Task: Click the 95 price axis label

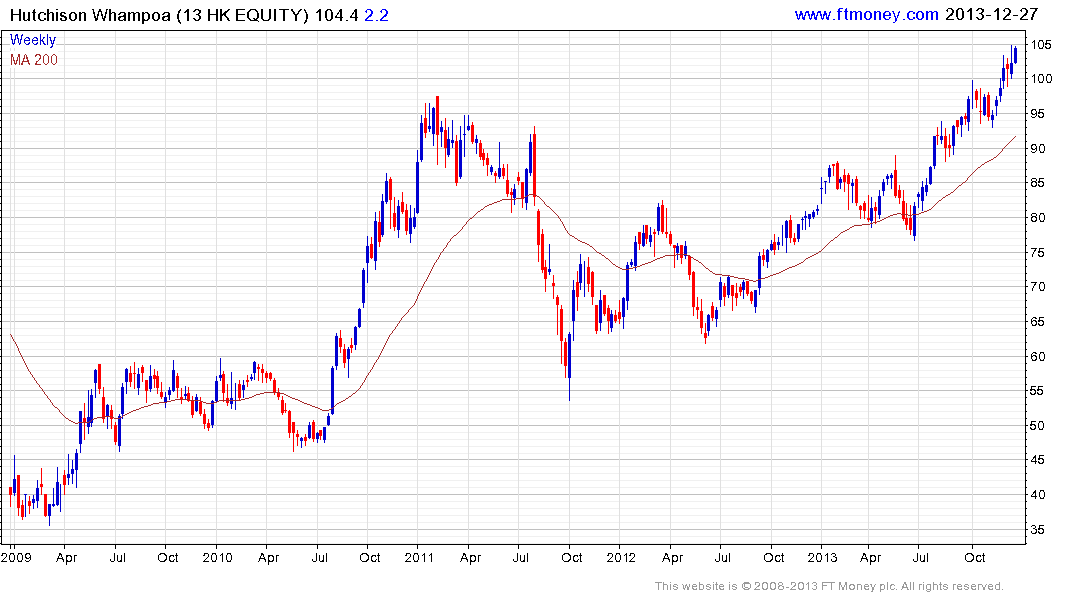Action: click(1038, 114)
